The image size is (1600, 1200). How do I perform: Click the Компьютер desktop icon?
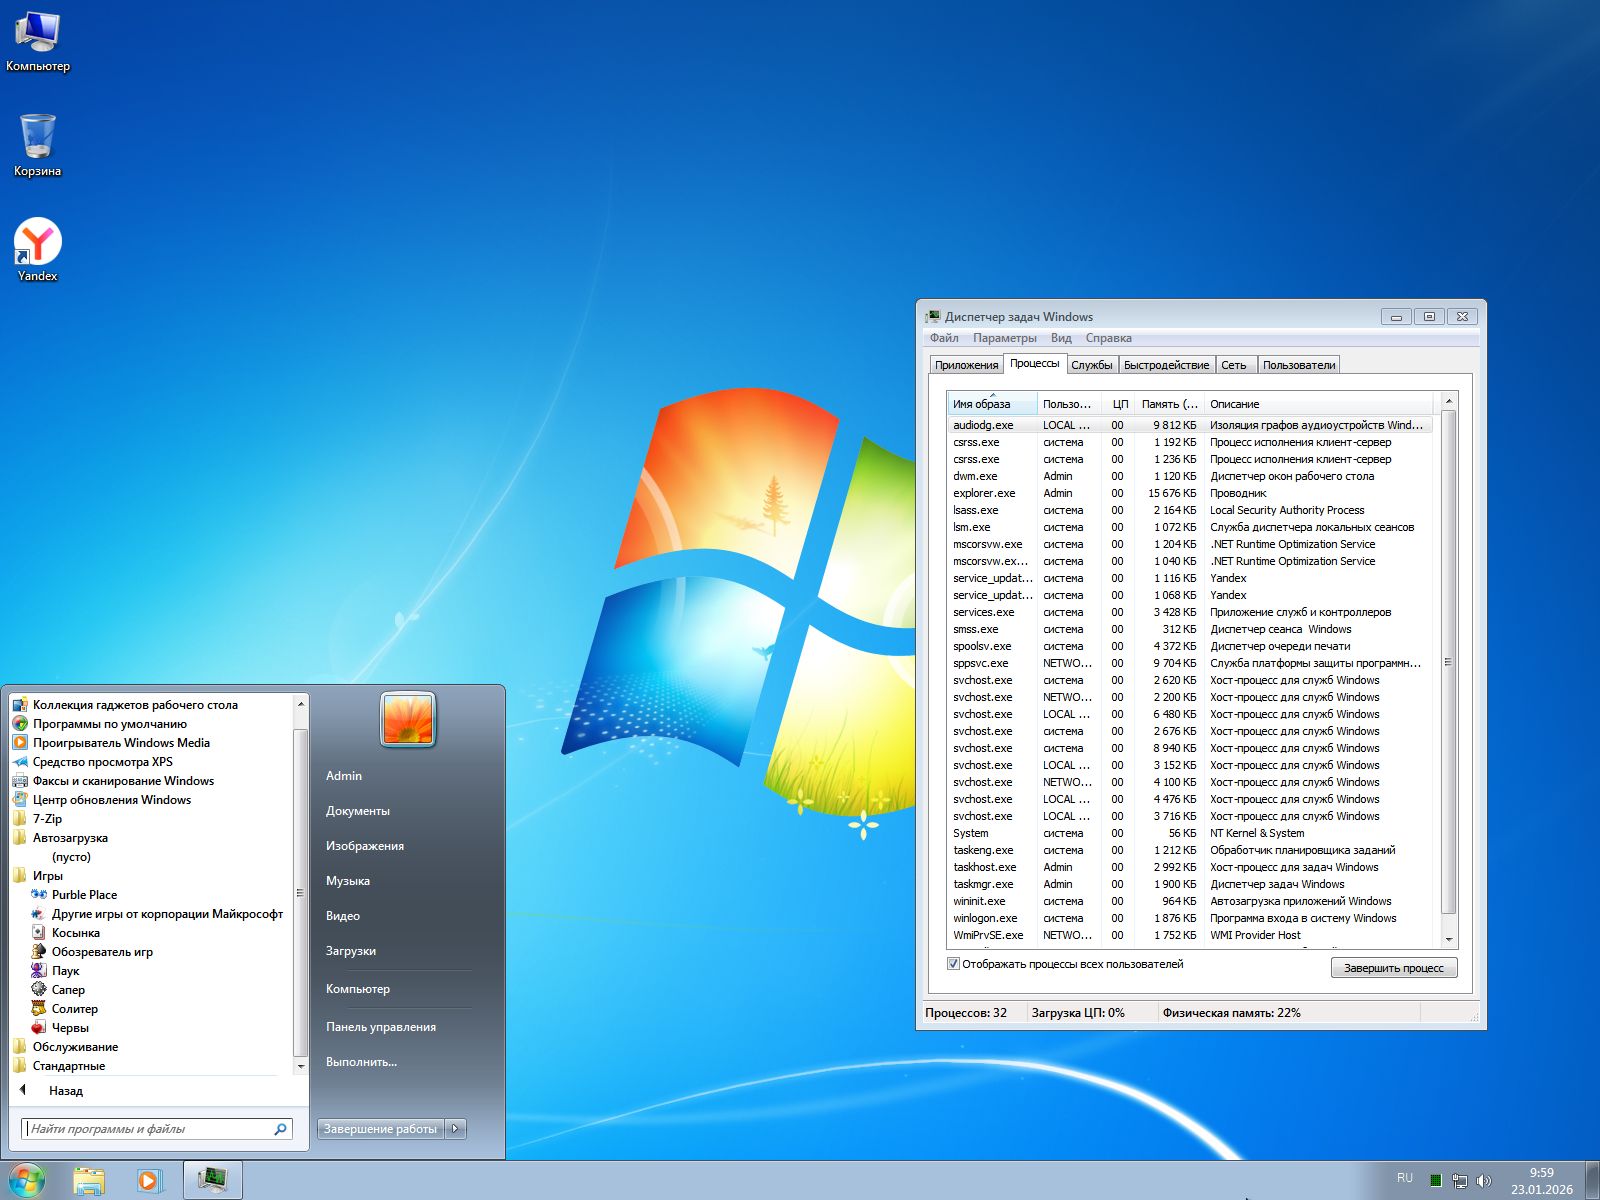pos(37,35)
